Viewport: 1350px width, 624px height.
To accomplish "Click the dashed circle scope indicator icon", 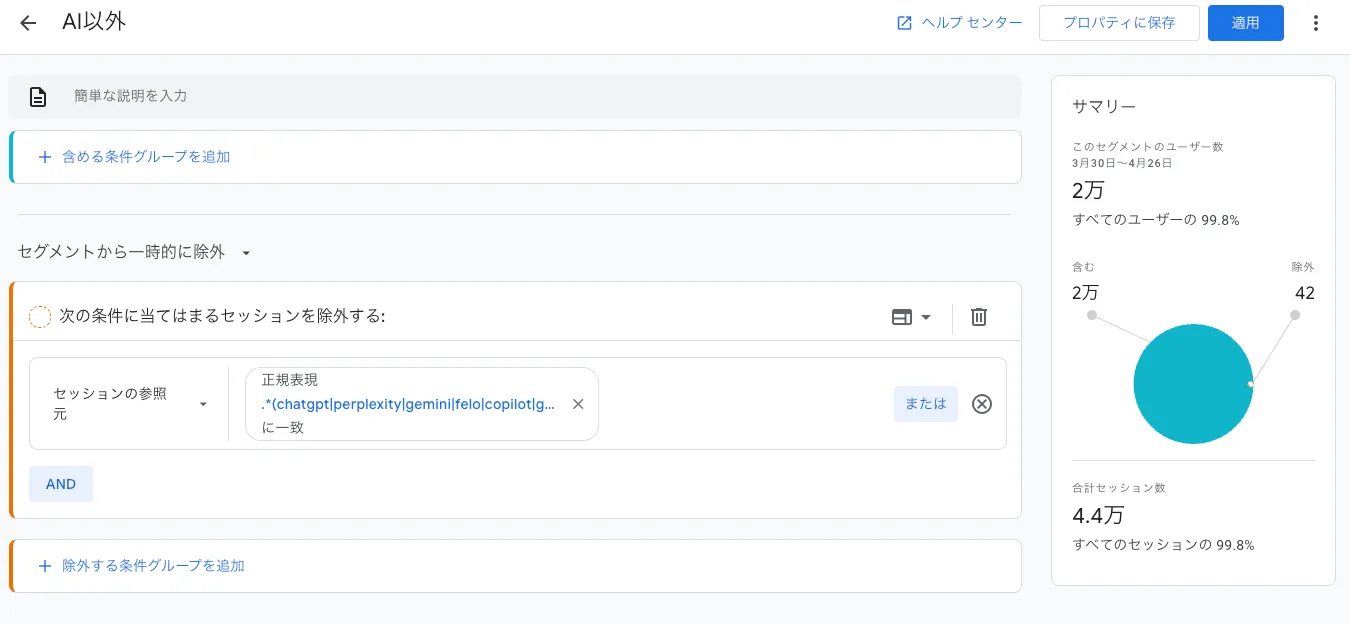I will [40, 316].
